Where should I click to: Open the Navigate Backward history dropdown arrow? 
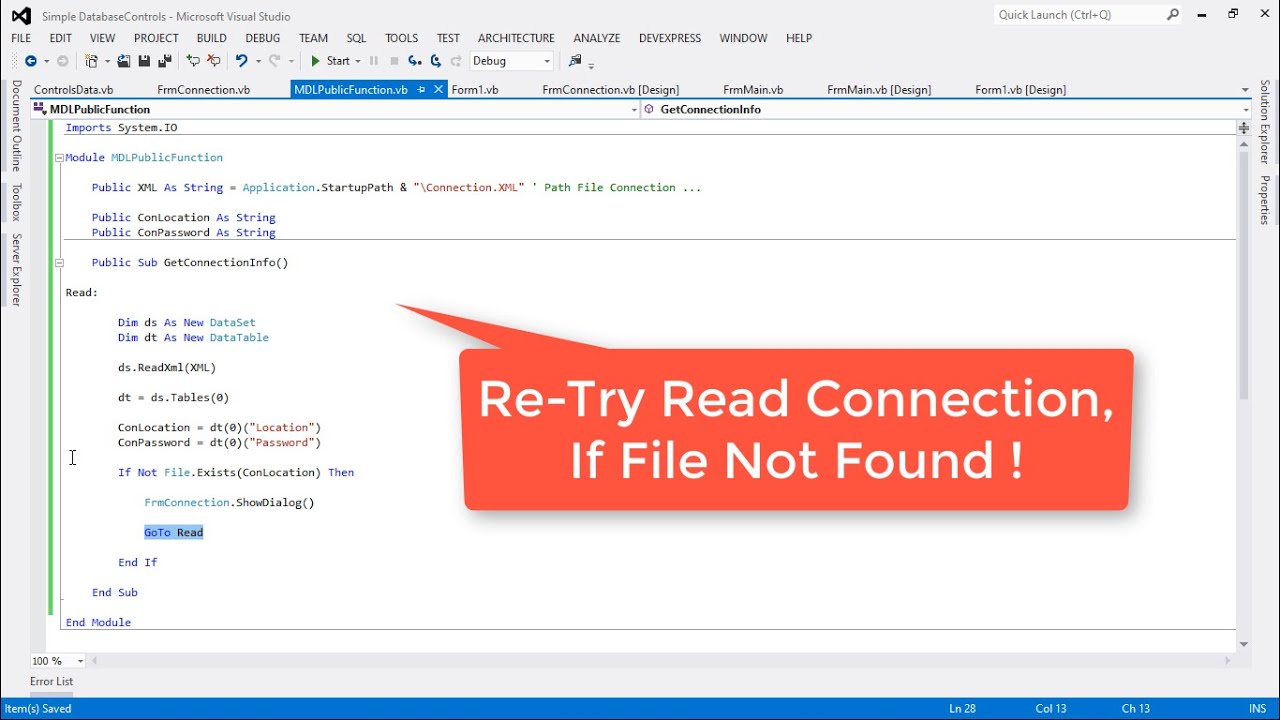pos(46,61)
